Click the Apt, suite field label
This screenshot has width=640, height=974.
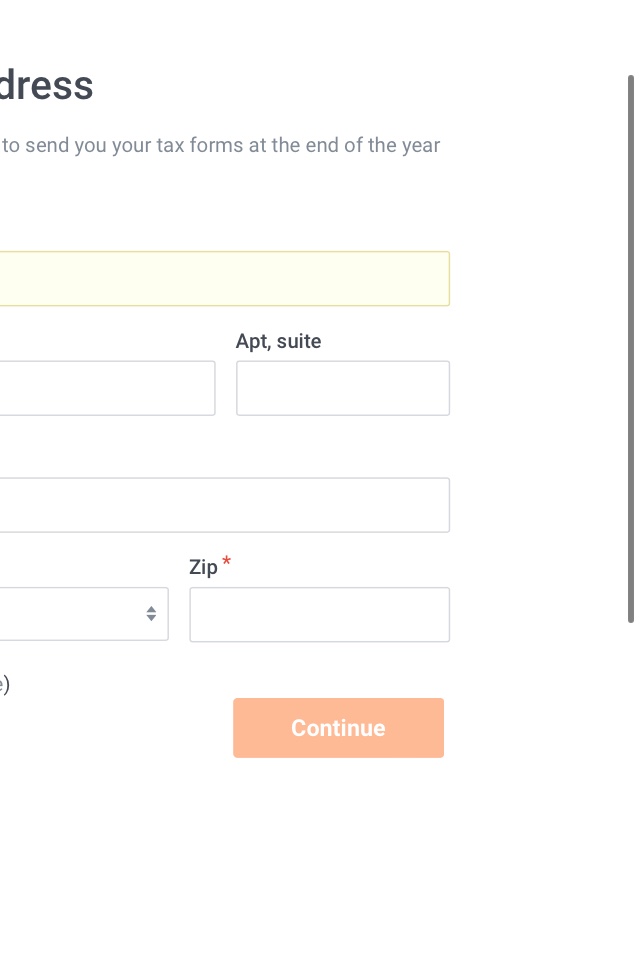coord(278,341)
